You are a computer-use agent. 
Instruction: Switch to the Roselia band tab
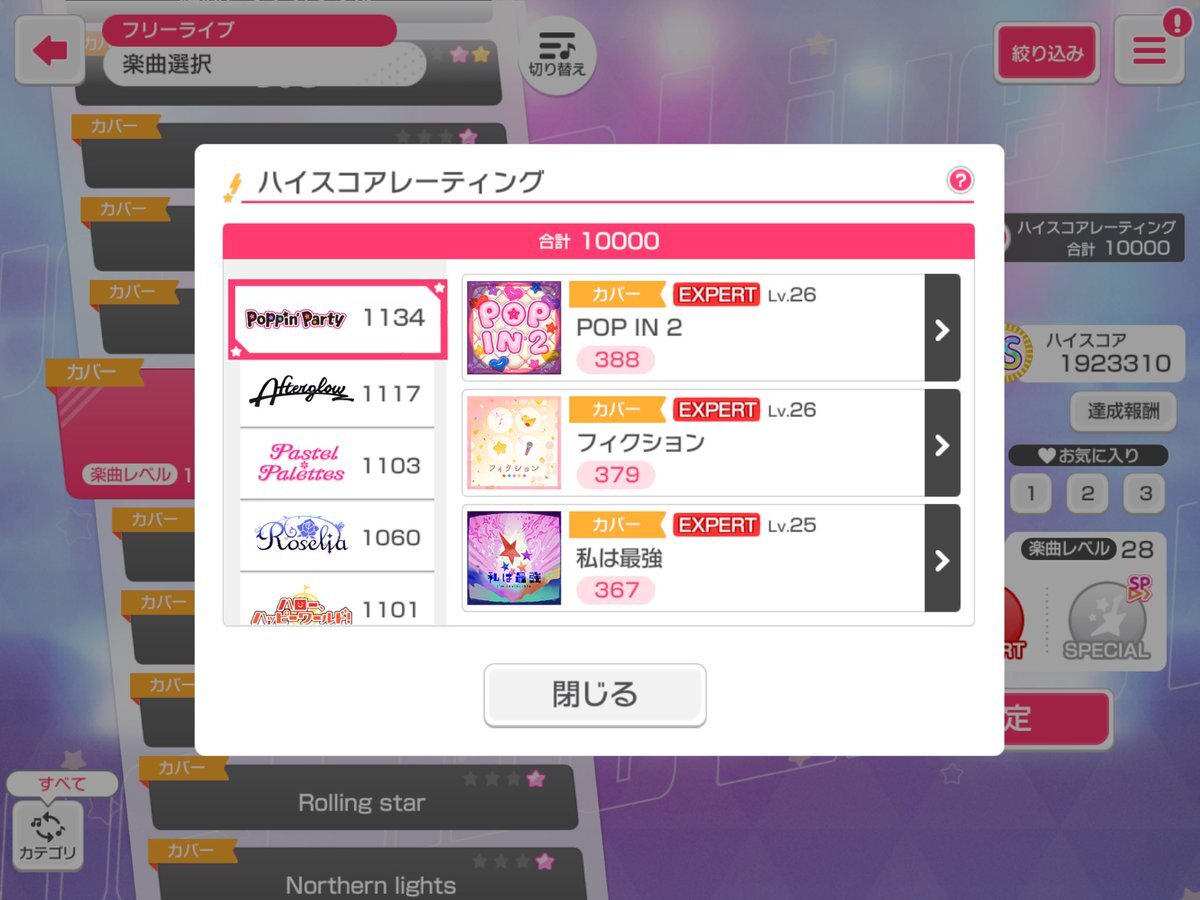tap(337, 537)
